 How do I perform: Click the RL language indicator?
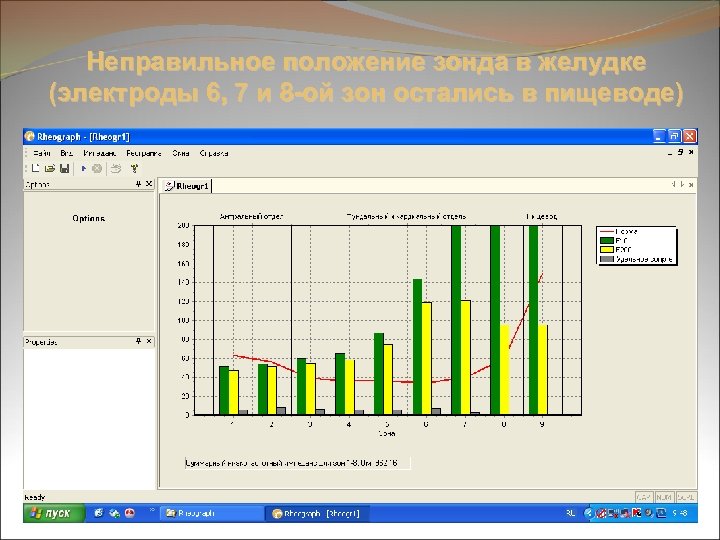[x=570, y=513]
